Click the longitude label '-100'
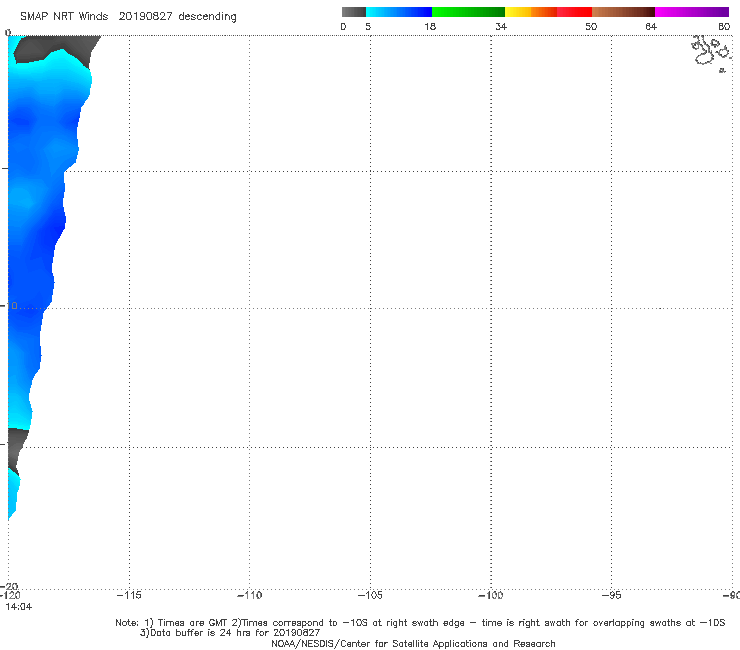Viewport: 740px width, 650px height. click(x=491, y=595)
